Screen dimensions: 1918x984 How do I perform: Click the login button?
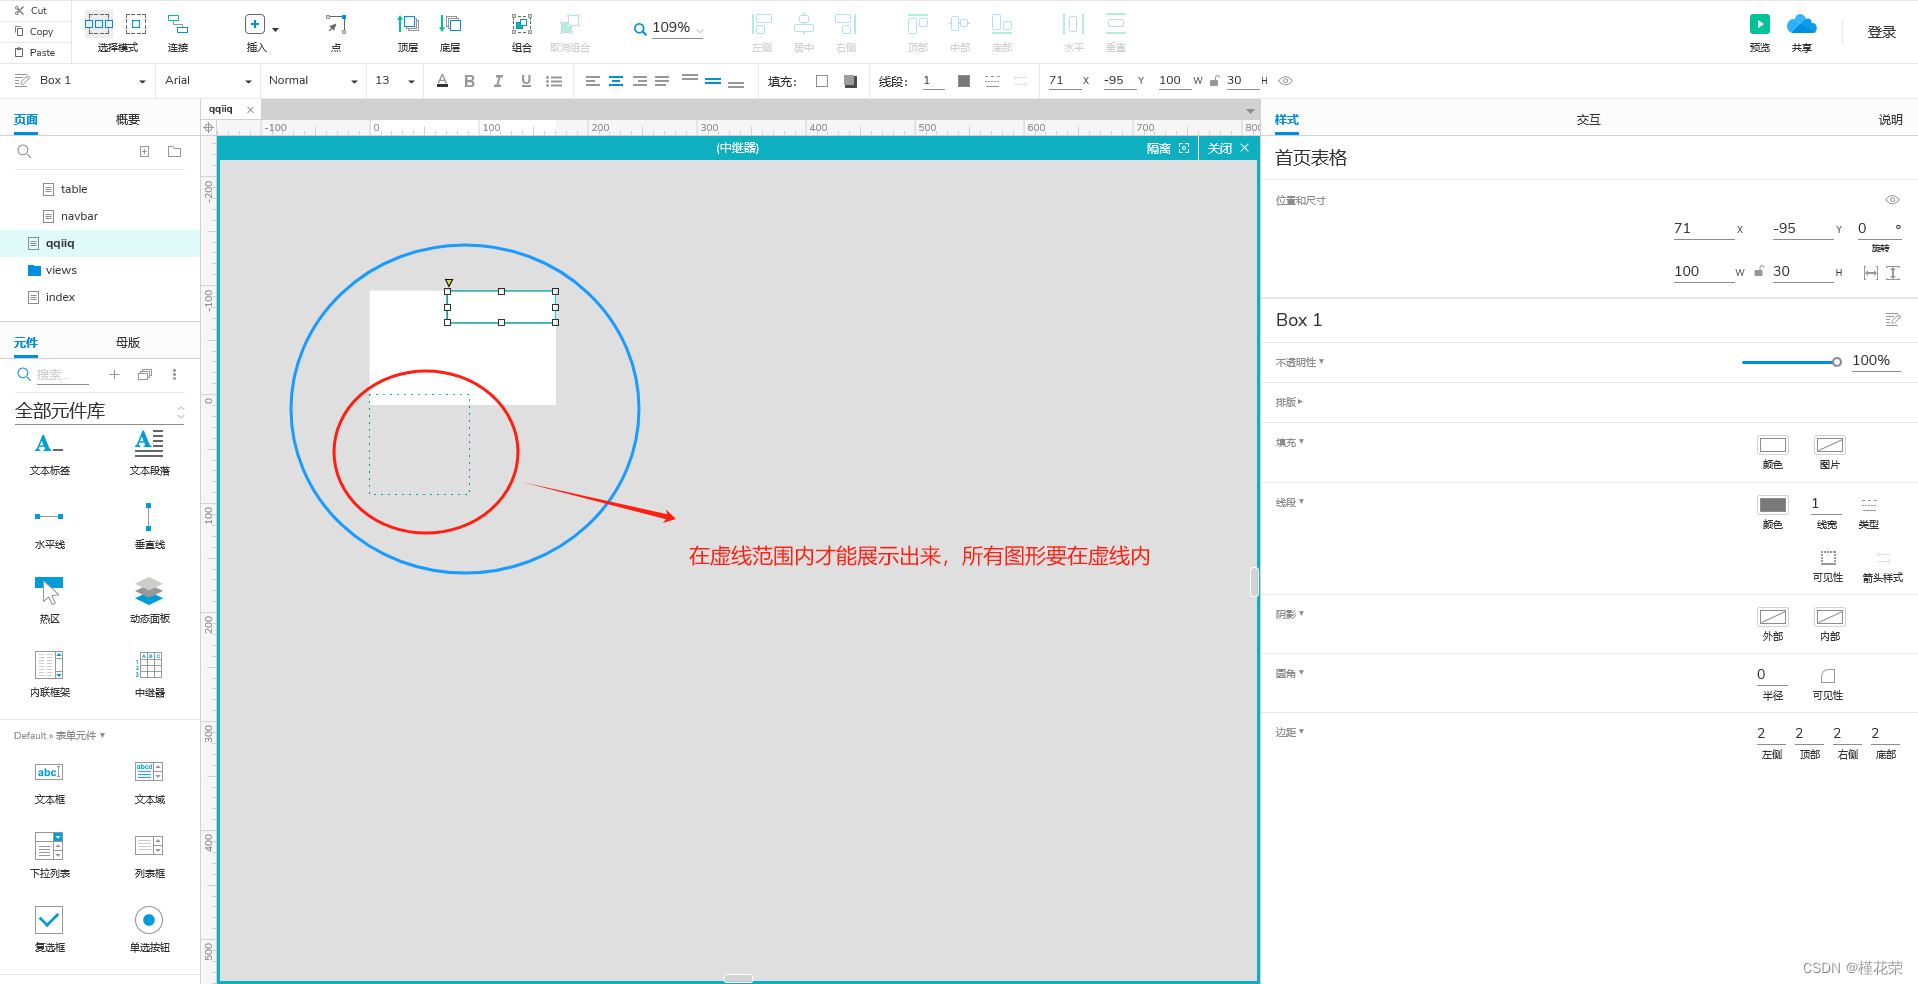click(1882, 32)
